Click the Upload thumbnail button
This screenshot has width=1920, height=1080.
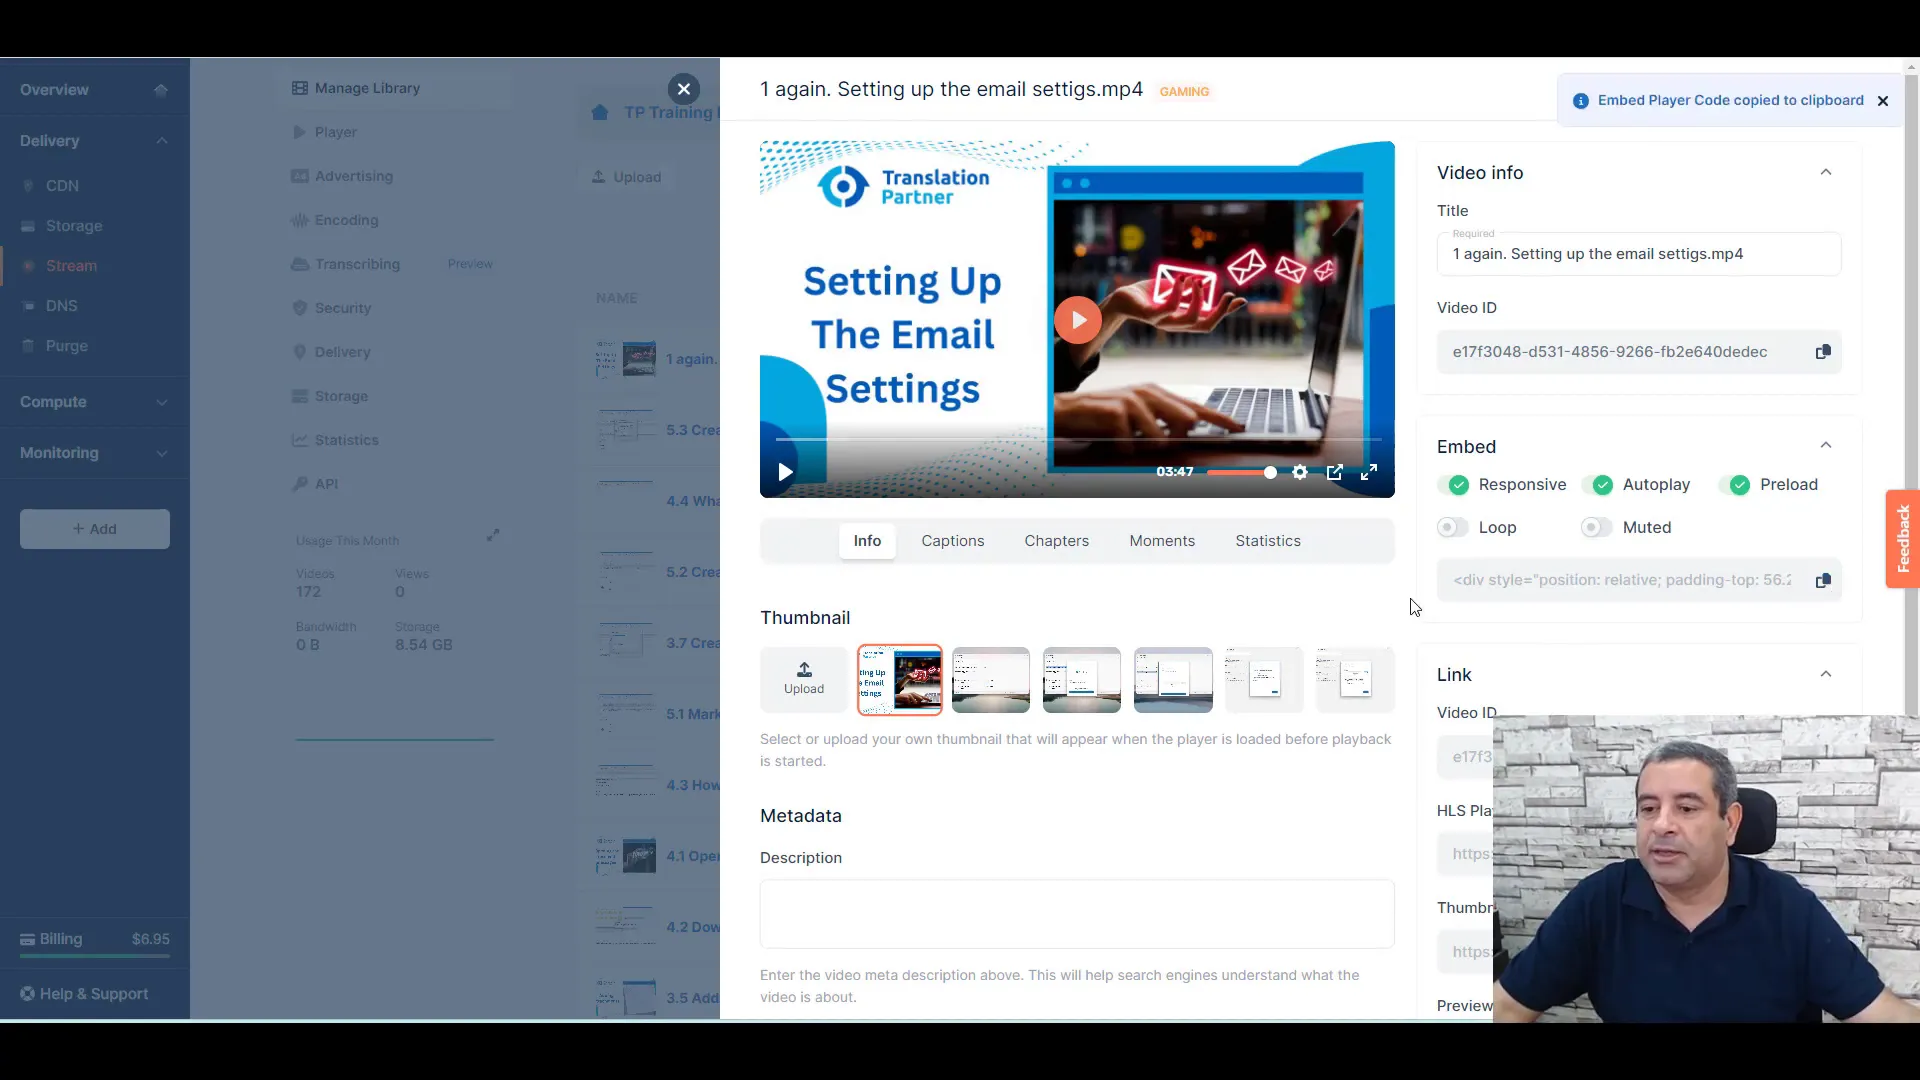click(x=803, y=678)
